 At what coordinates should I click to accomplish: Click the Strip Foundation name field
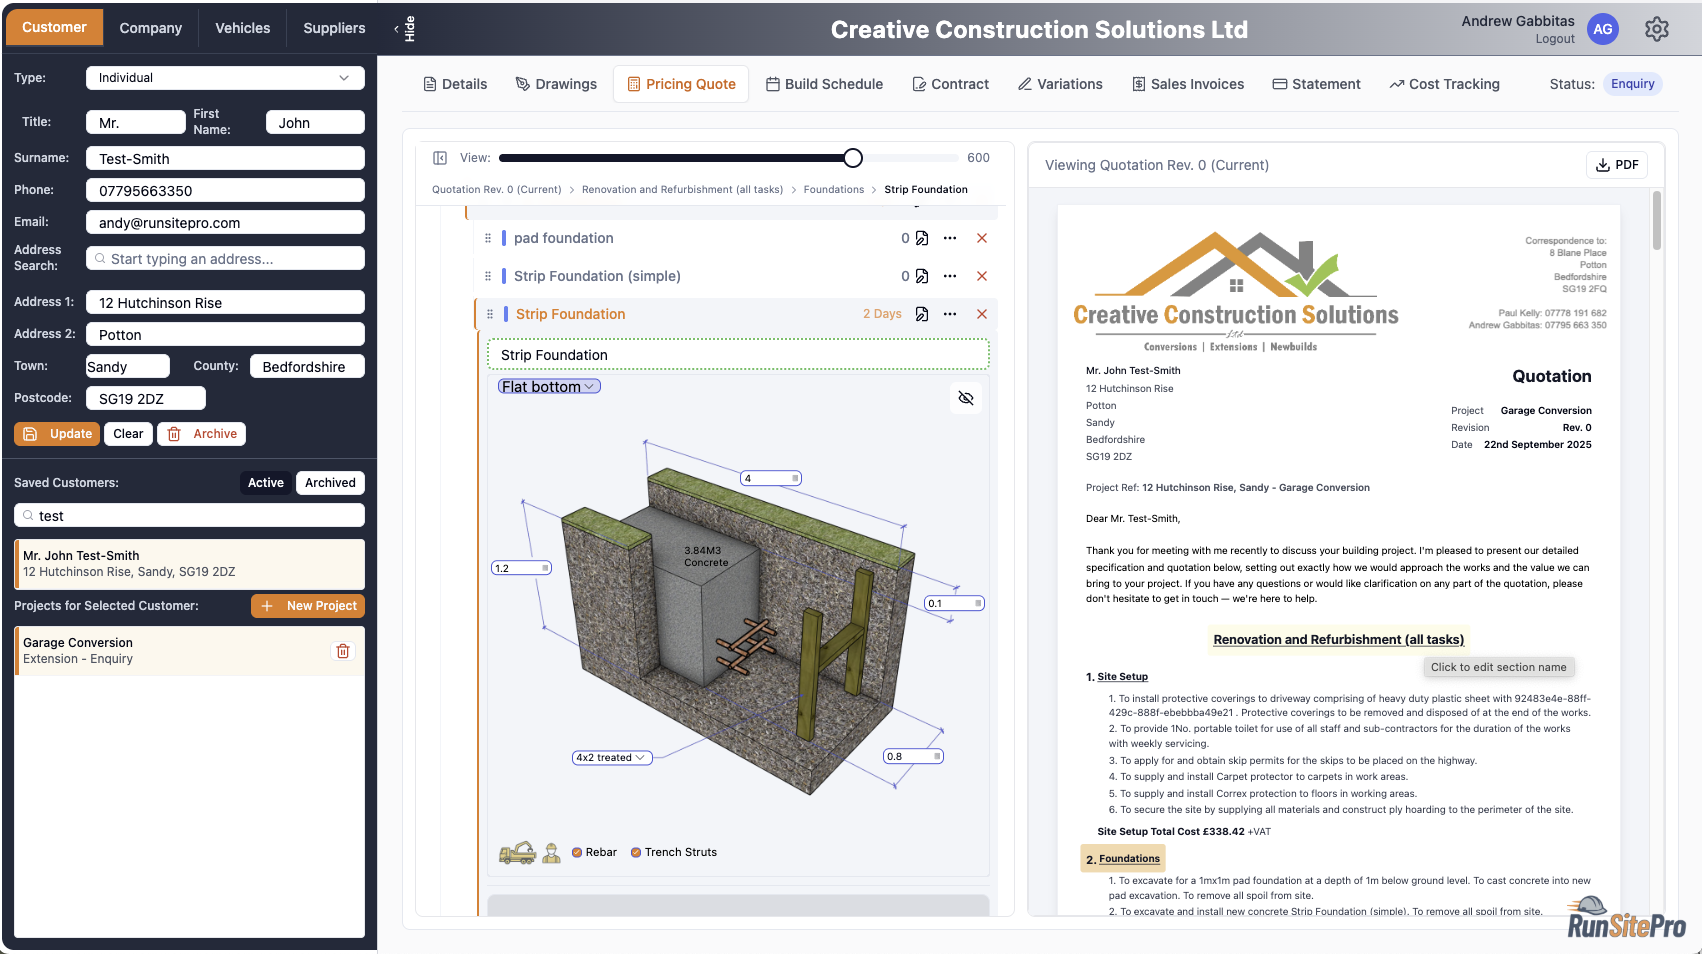(x=738, y=355)
